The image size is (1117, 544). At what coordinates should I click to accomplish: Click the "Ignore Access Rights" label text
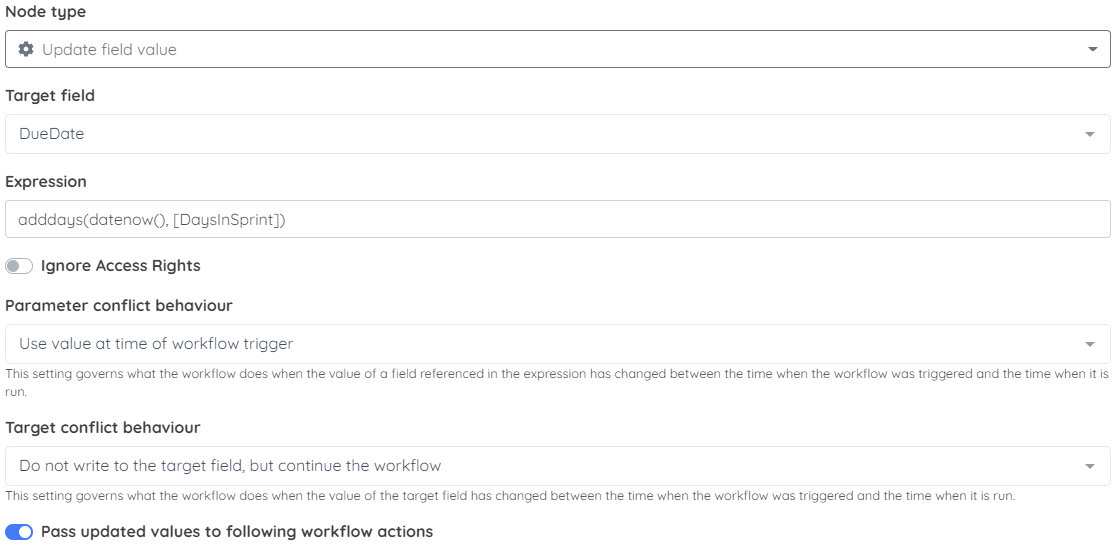120,266
